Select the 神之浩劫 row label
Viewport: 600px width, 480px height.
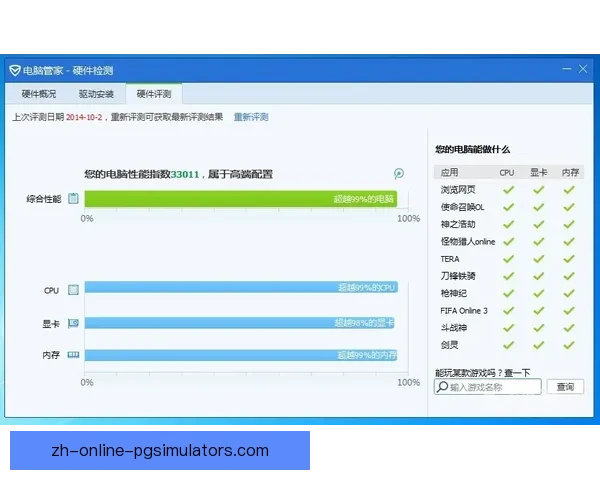tap(458, 224)
